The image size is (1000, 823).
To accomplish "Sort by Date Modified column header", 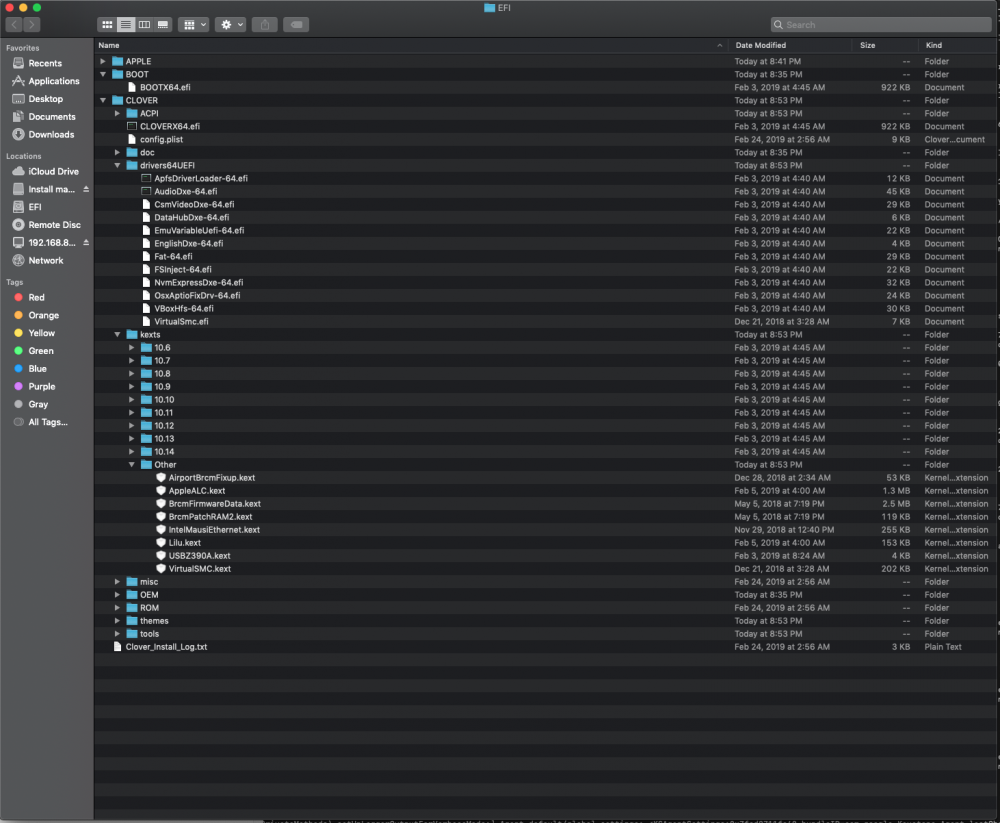I will [790, 45].
